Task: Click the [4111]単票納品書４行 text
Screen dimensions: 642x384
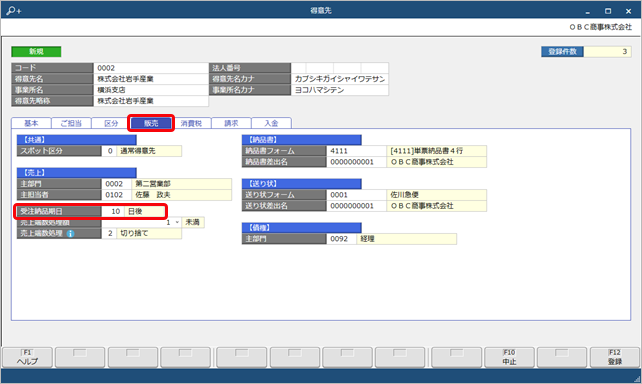Action: pos(427,151)
